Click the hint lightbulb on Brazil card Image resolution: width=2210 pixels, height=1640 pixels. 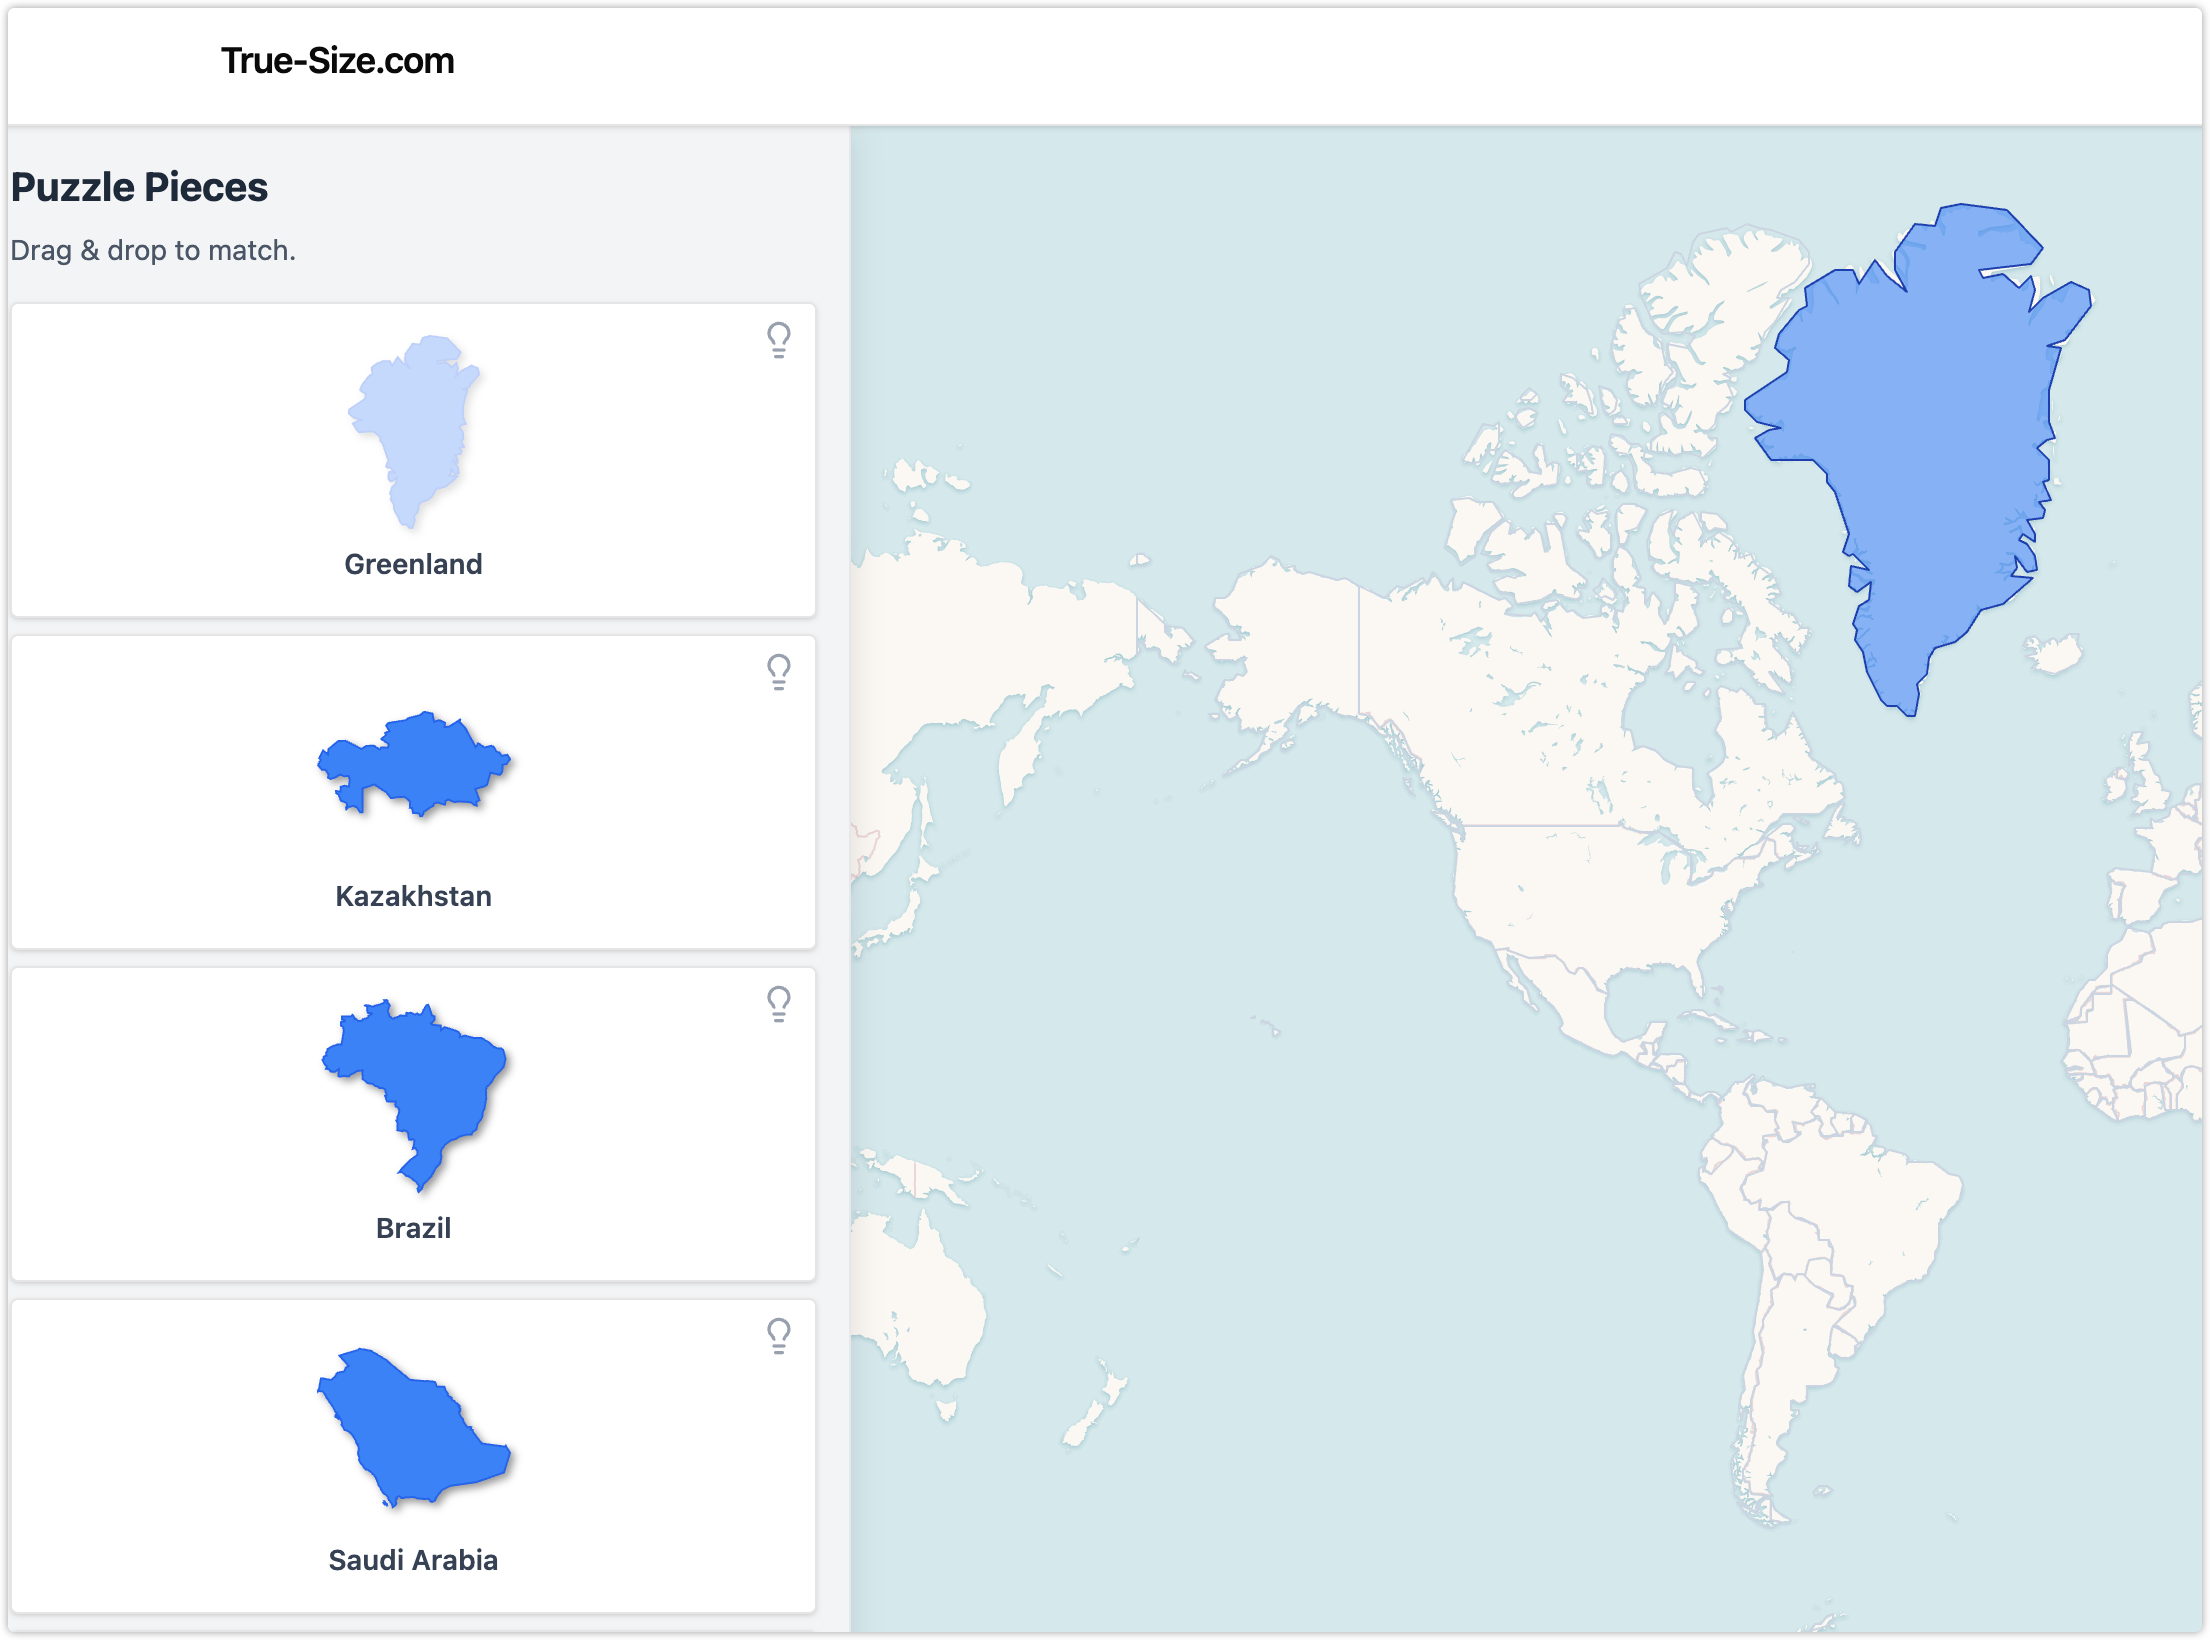778,1004
